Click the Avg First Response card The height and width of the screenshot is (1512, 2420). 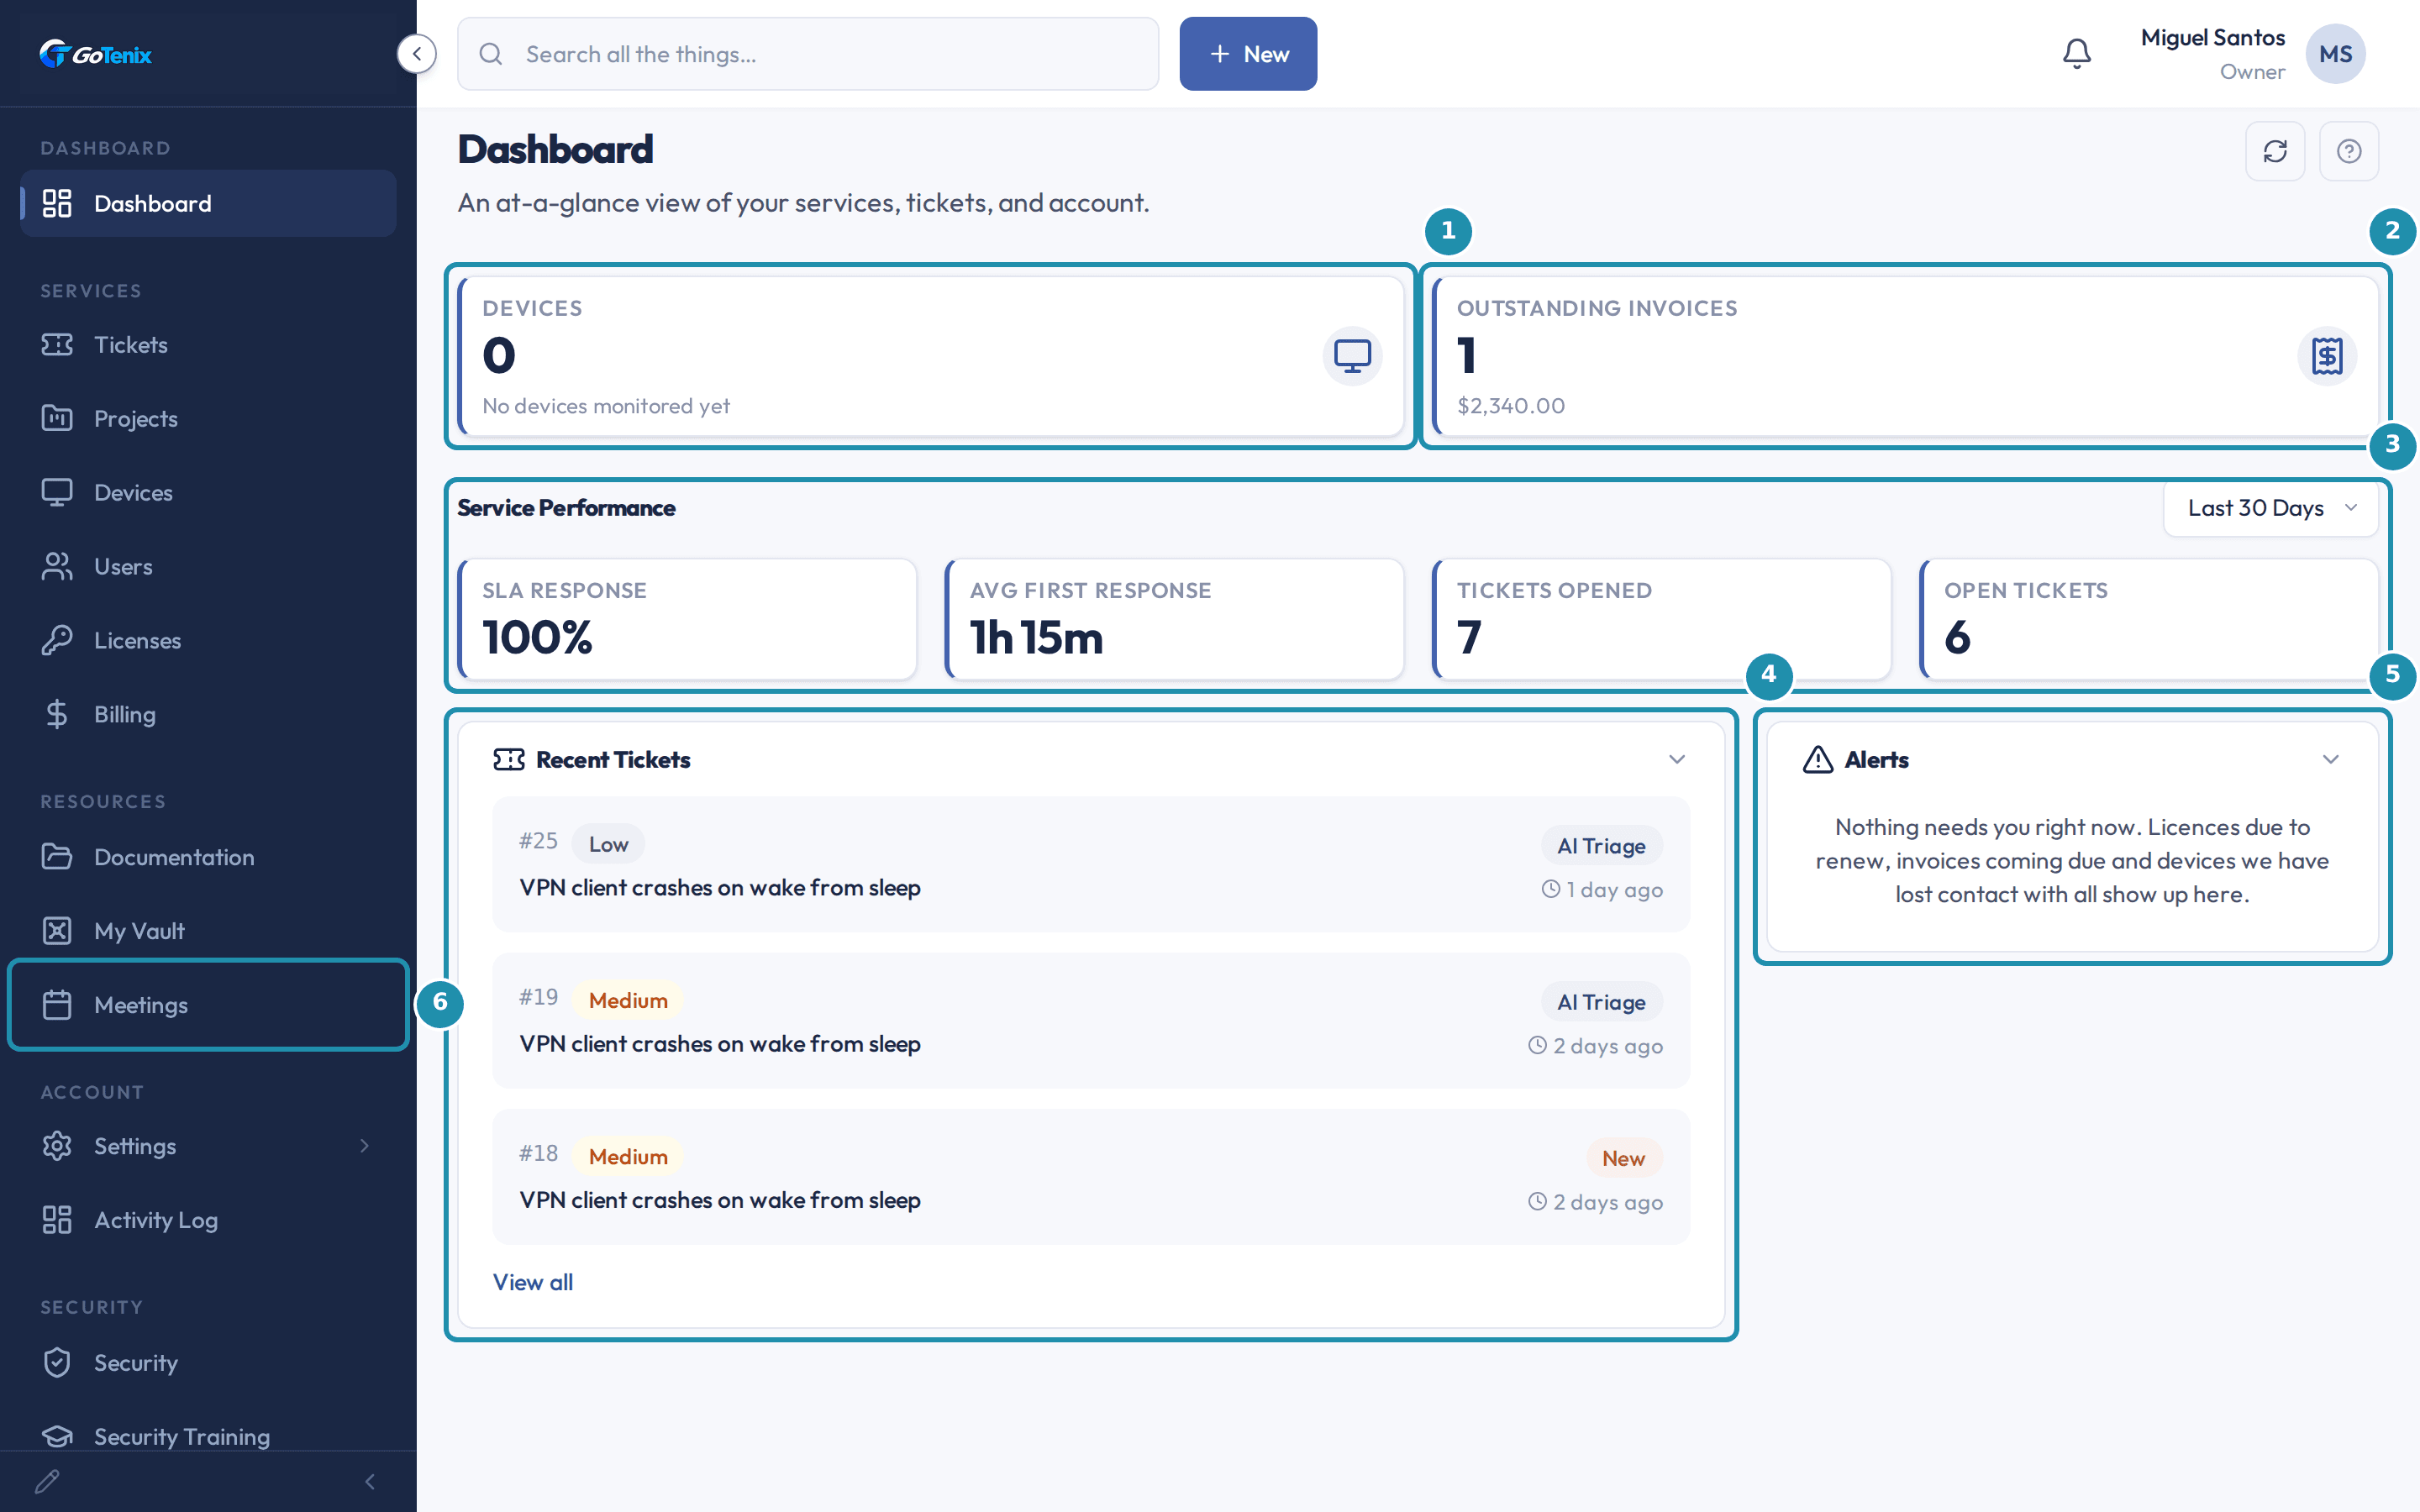pyautogui.click(x=1174, y=619)
